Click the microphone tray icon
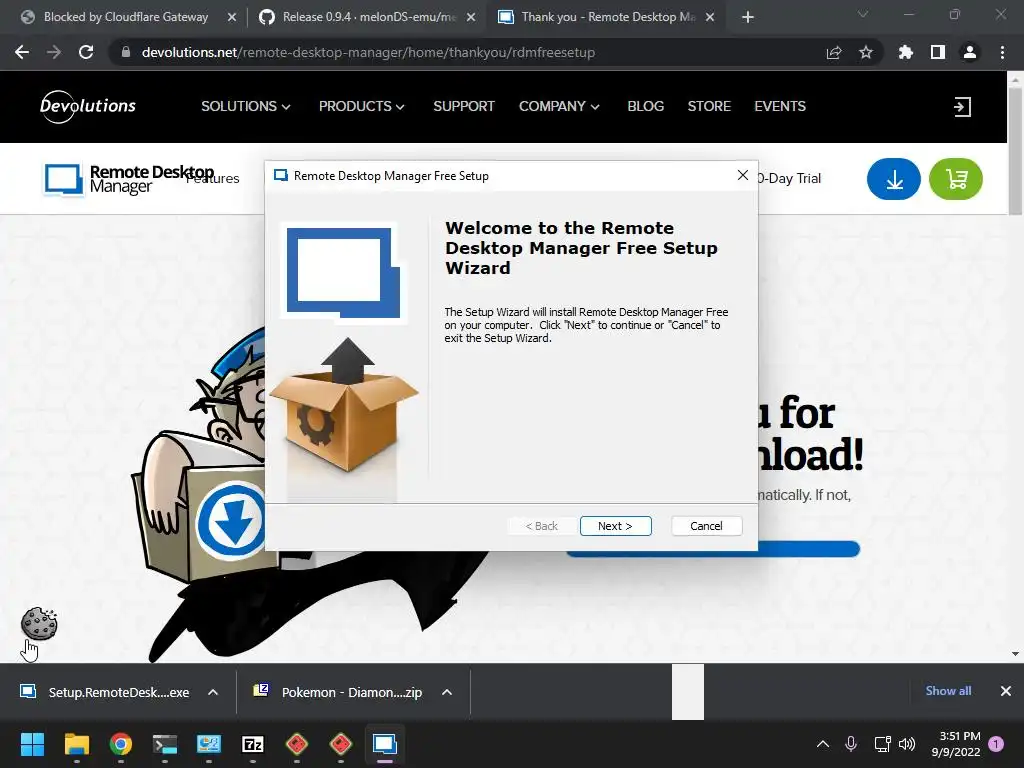 (850, 744)
